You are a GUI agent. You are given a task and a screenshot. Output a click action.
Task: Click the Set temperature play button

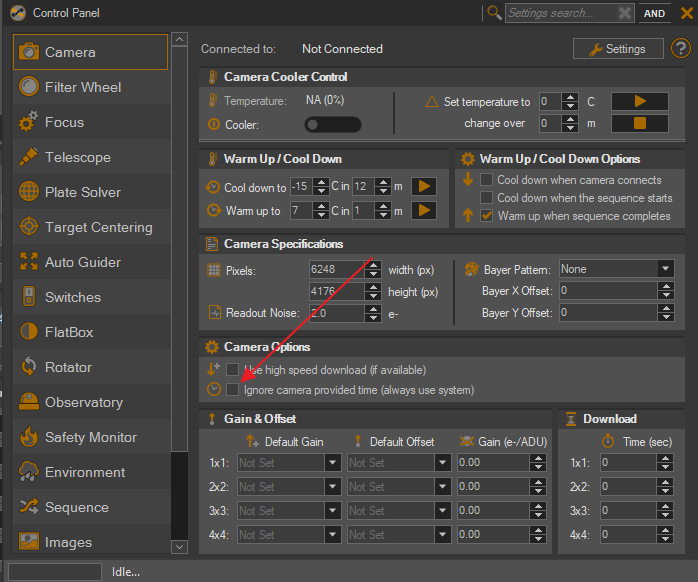tap(639, 102)
